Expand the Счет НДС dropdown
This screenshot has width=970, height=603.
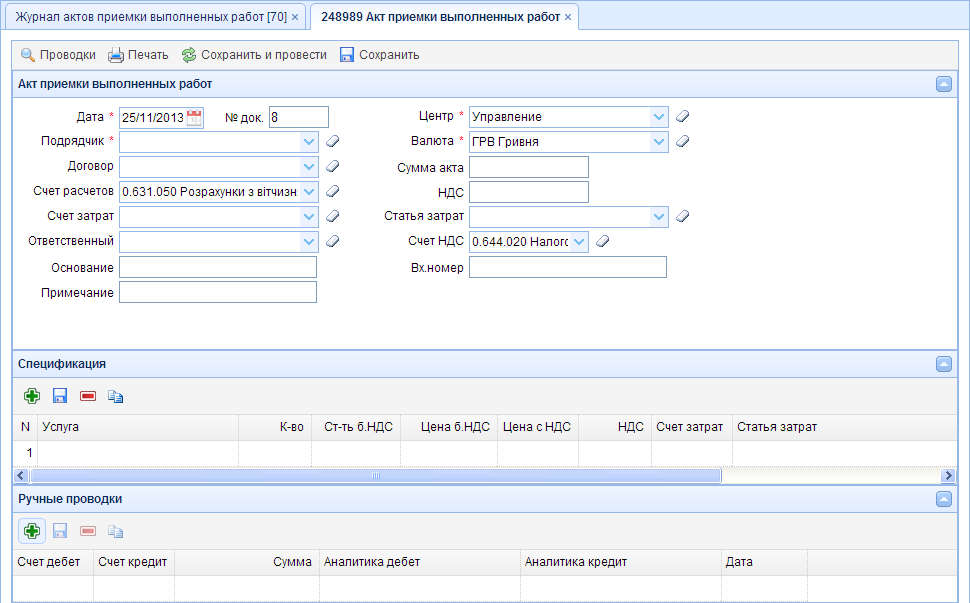point(580,242)
